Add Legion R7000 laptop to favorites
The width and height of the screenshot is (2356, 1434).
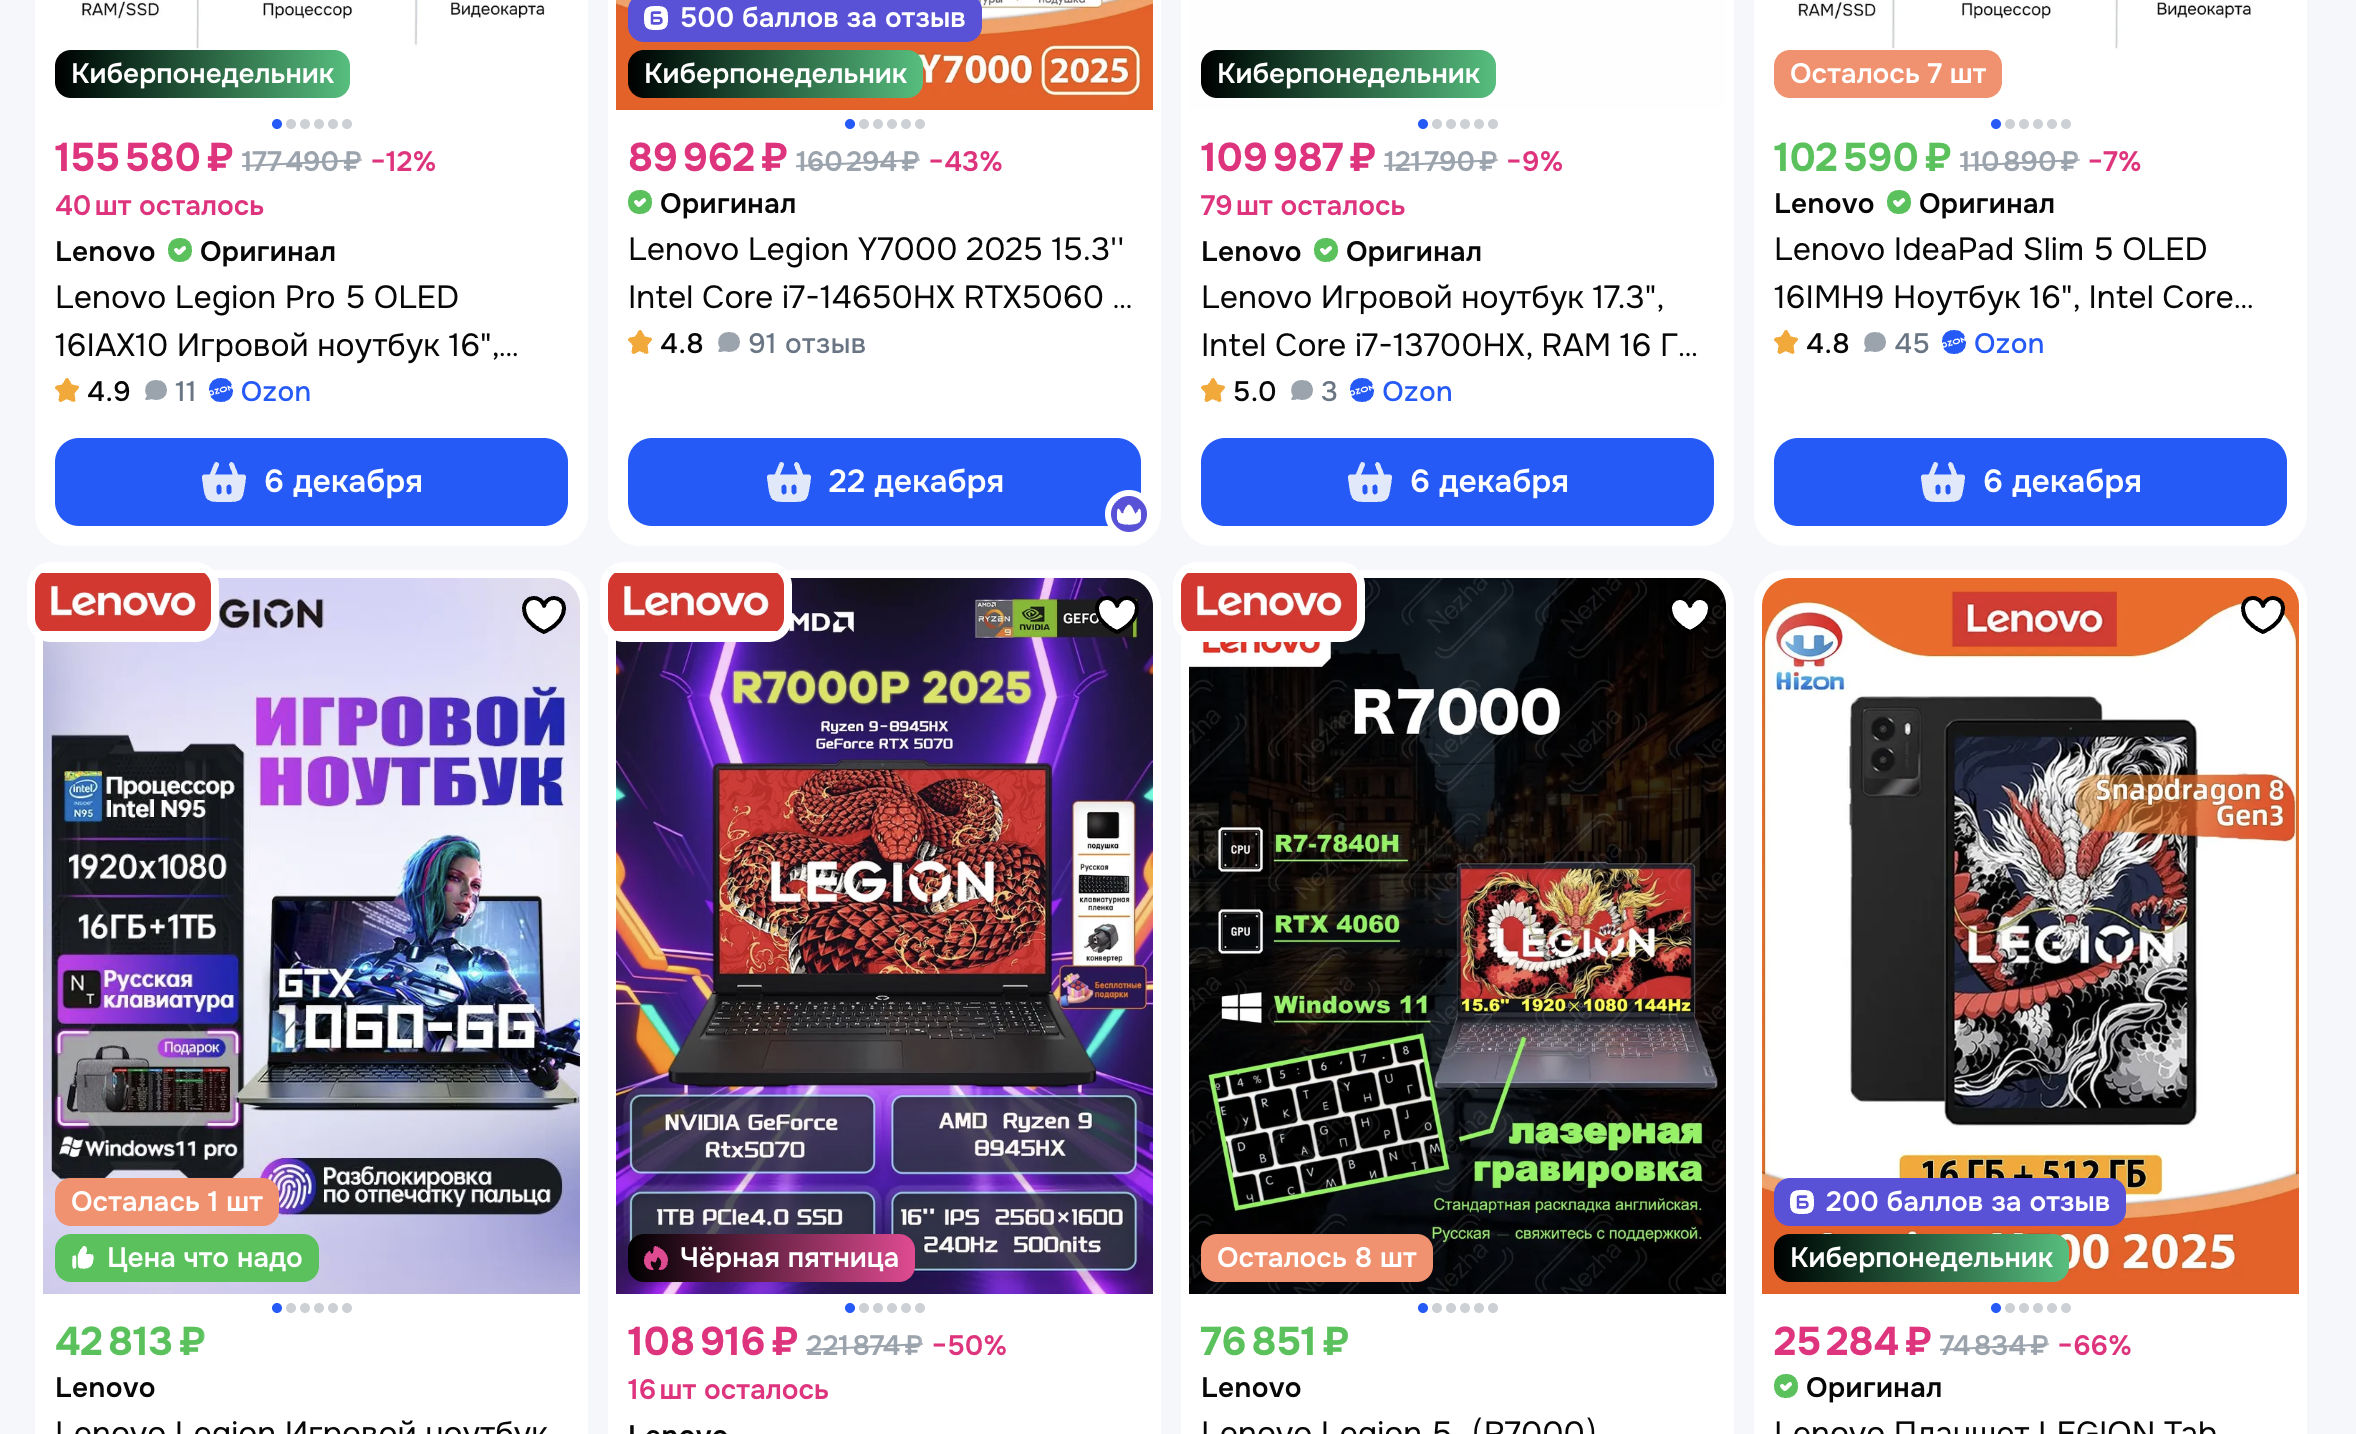pyautogui.click(x=1690, y=614)
